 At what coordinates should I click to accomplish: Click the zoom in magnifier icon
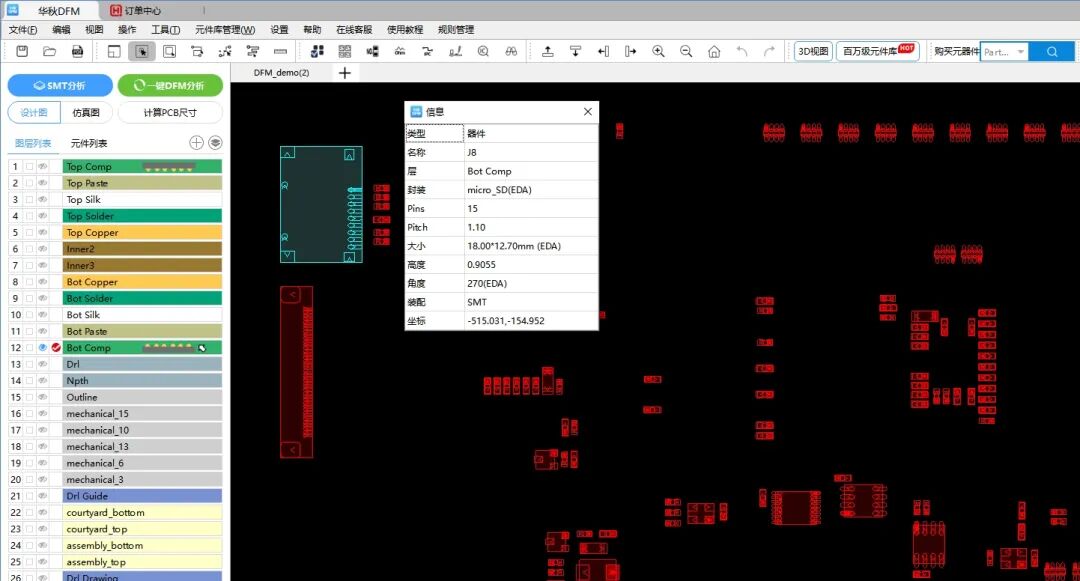658,51
